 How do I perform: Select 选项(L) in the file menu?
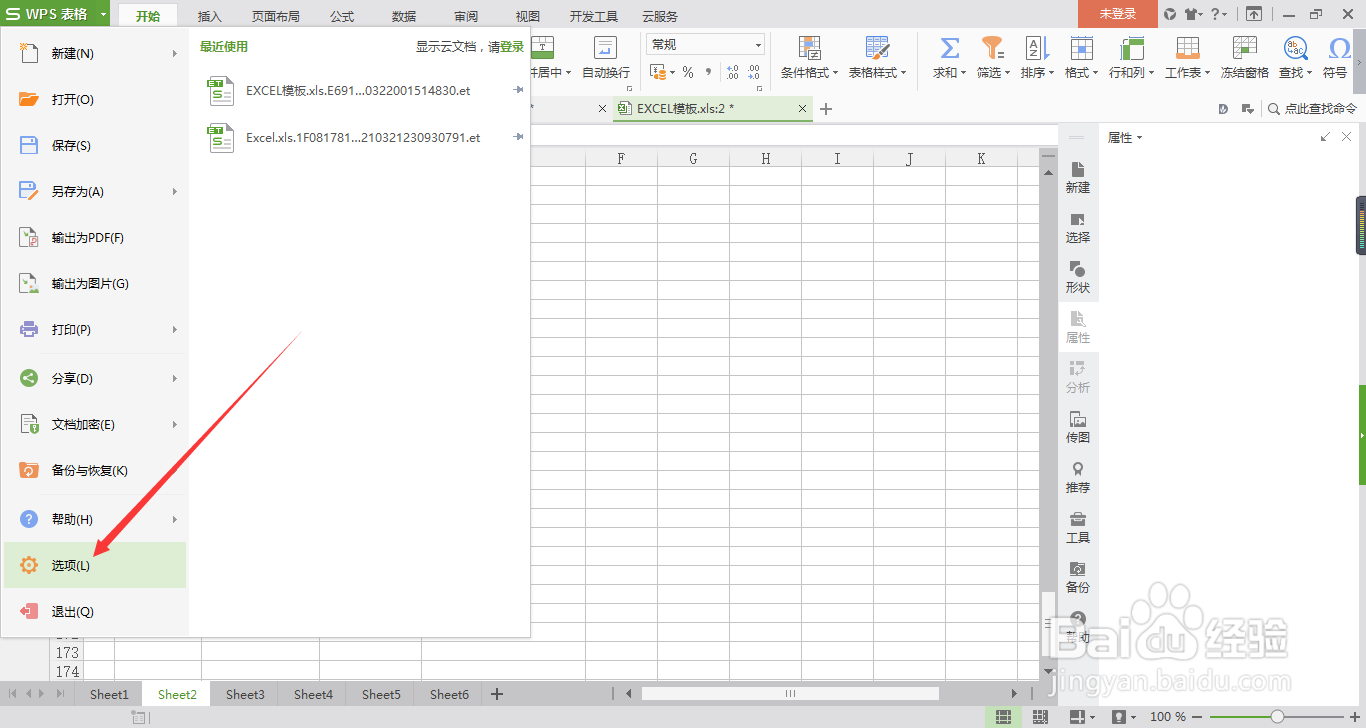point(94,565)
